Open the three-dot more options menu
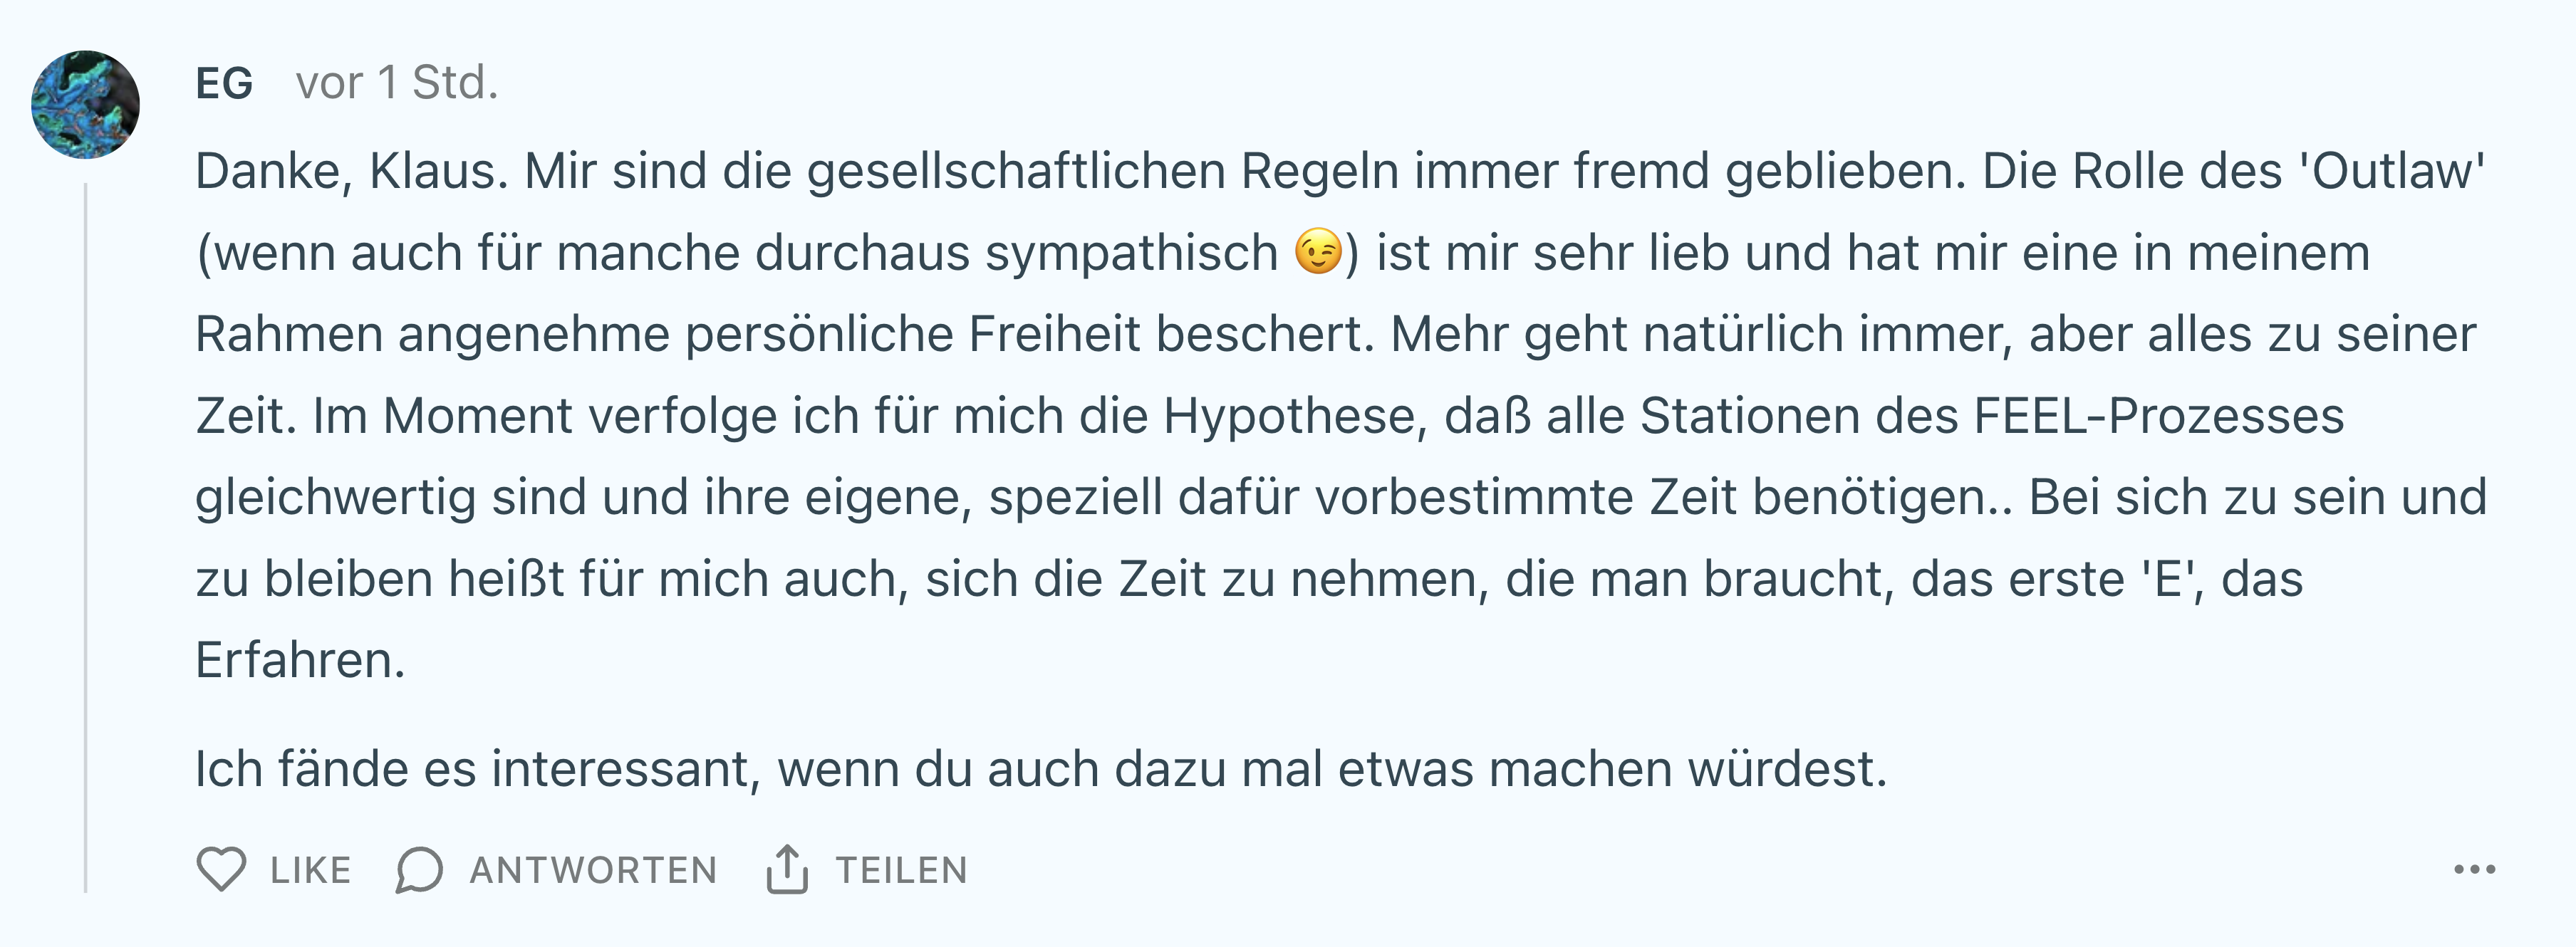2576x947 pixels. pos(2474,869)
